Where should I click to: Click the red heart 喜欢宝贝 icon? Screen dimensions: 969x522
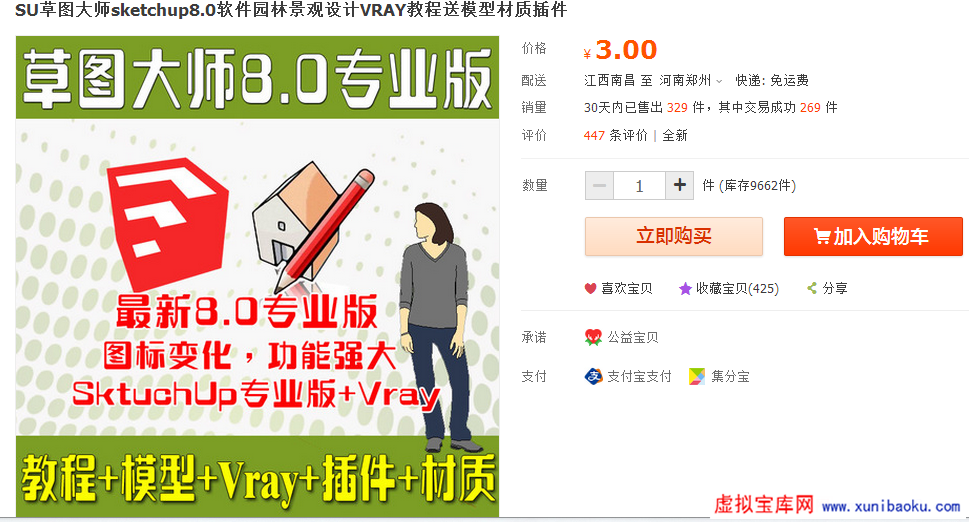tap(590, 288)
